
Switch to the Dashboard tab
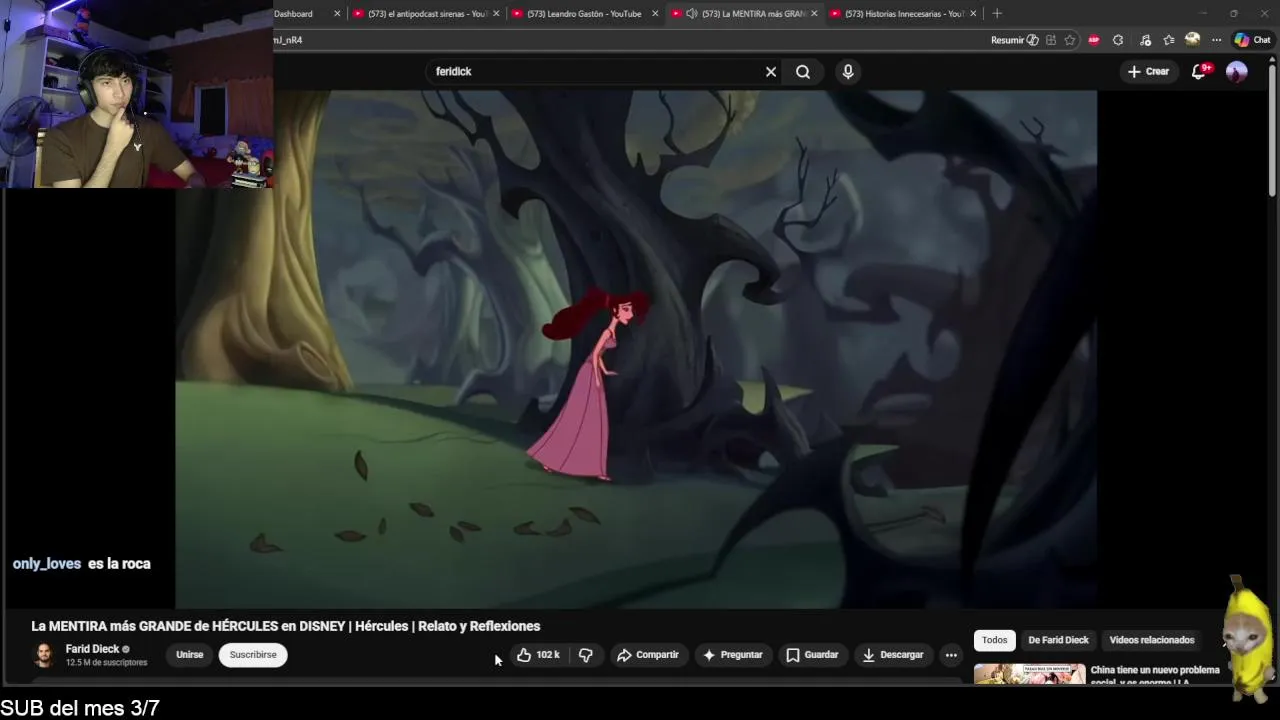(294, 14)
